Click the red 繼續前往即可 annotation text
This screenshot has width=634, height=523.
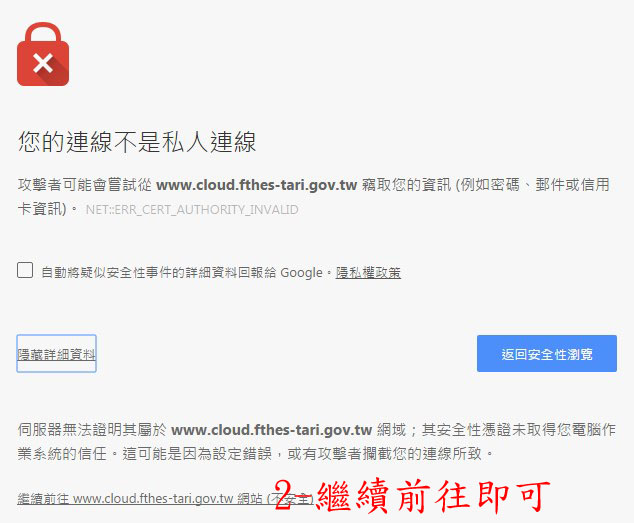click(433, 496)
